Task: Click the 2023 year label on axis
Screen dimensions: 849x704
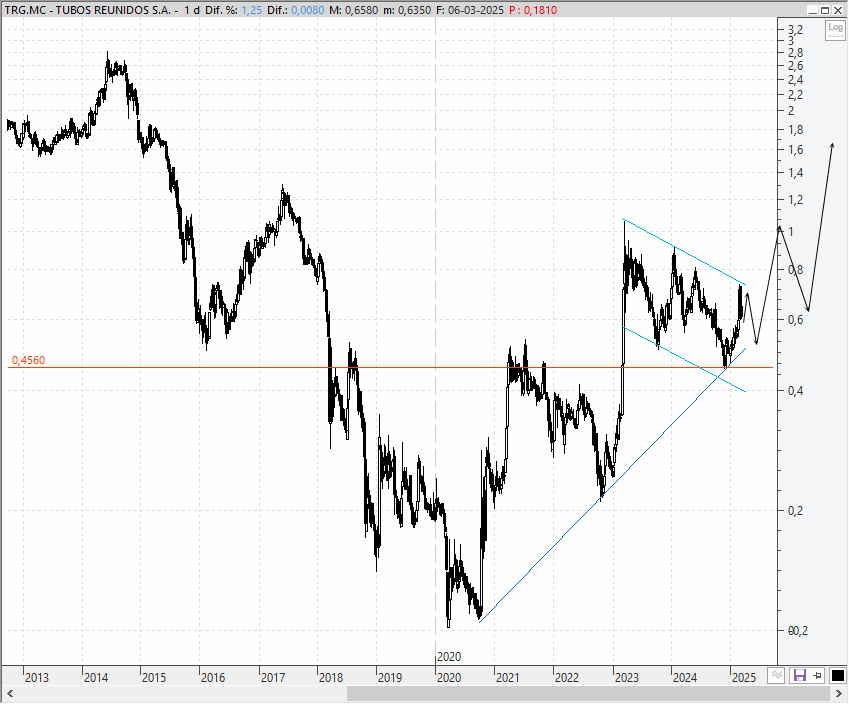Action: (626, 677)
